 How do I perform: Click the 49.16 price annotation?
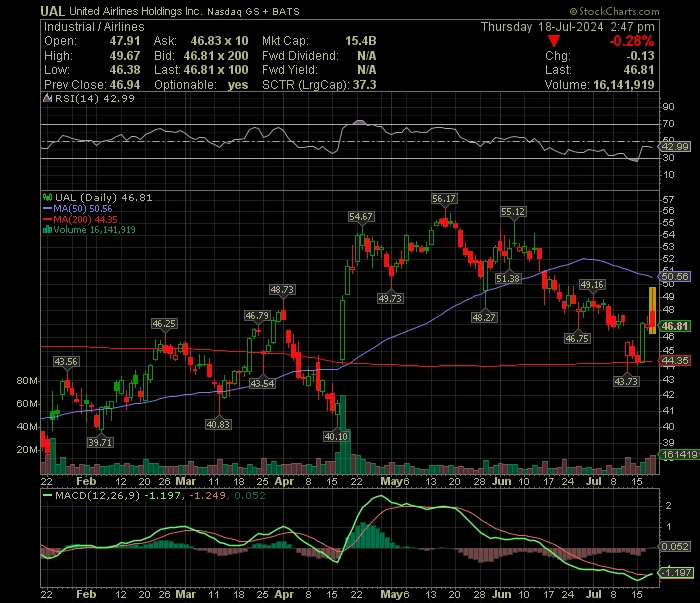(x=592, y=284)
